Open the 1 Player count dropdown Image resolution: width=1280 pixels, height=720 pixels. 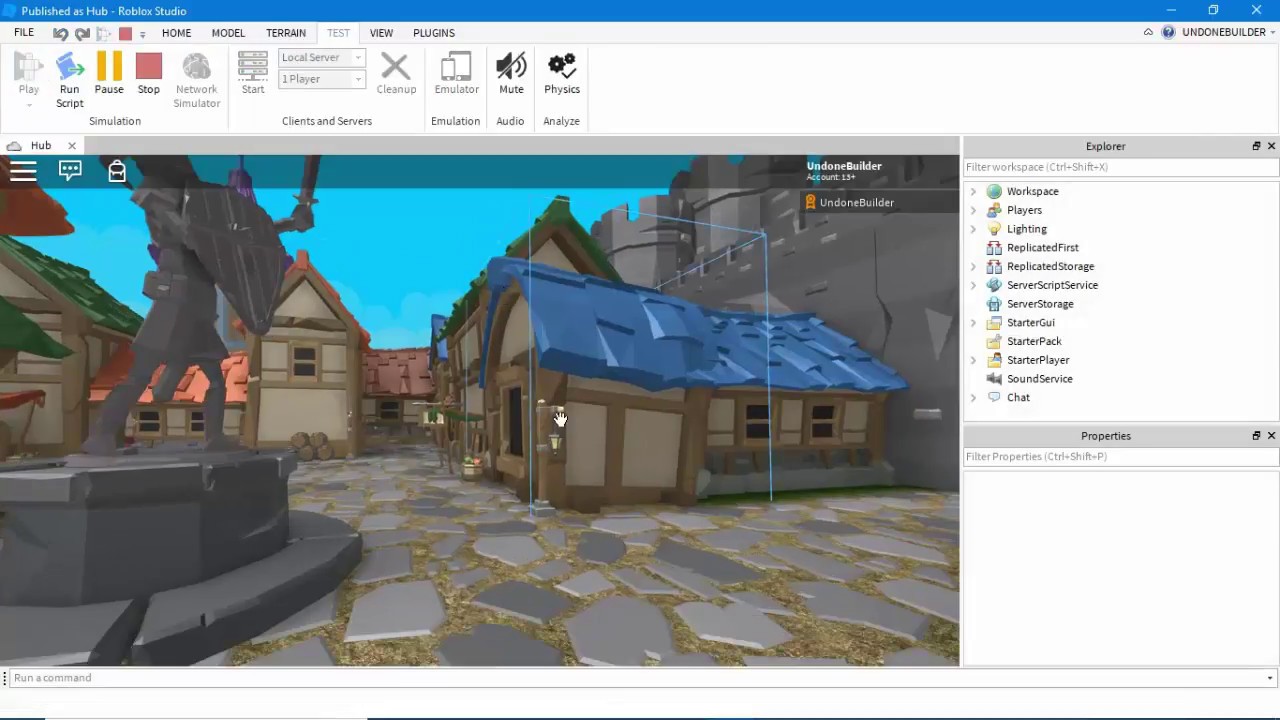322,79
